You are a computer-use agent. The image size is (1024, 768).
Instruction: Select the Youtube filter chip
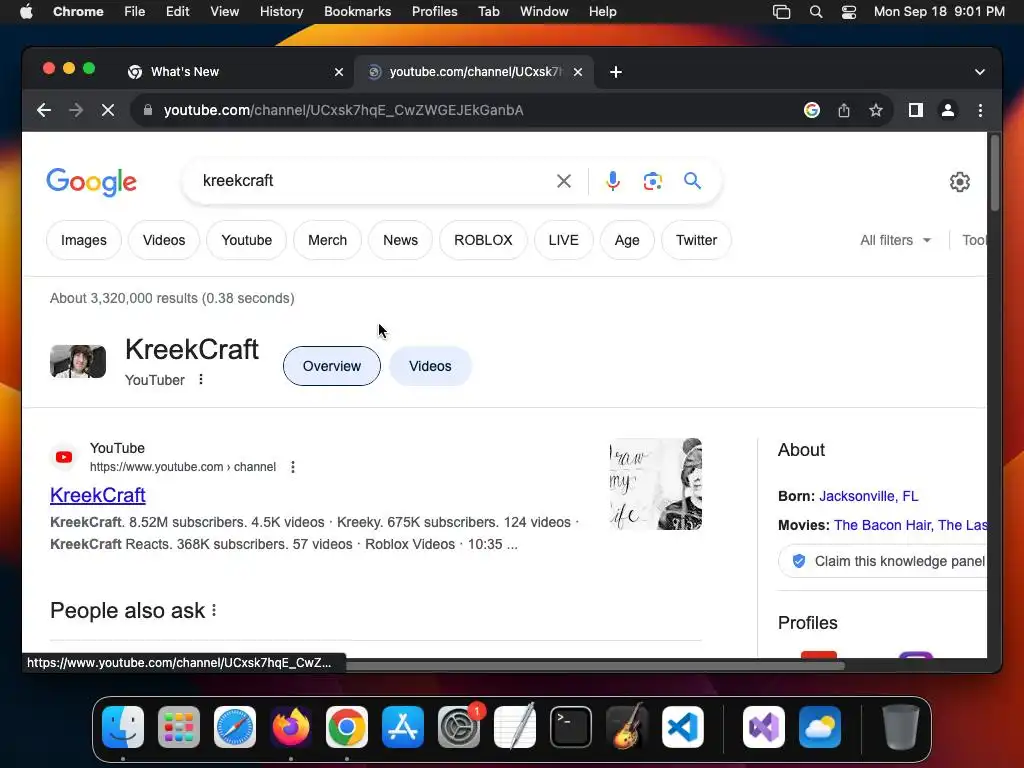(x=246, y=240)
